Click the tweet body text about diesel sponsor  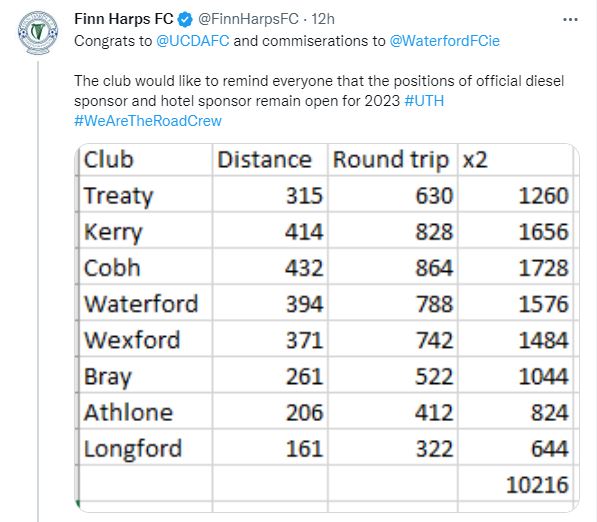pos(319,91)
